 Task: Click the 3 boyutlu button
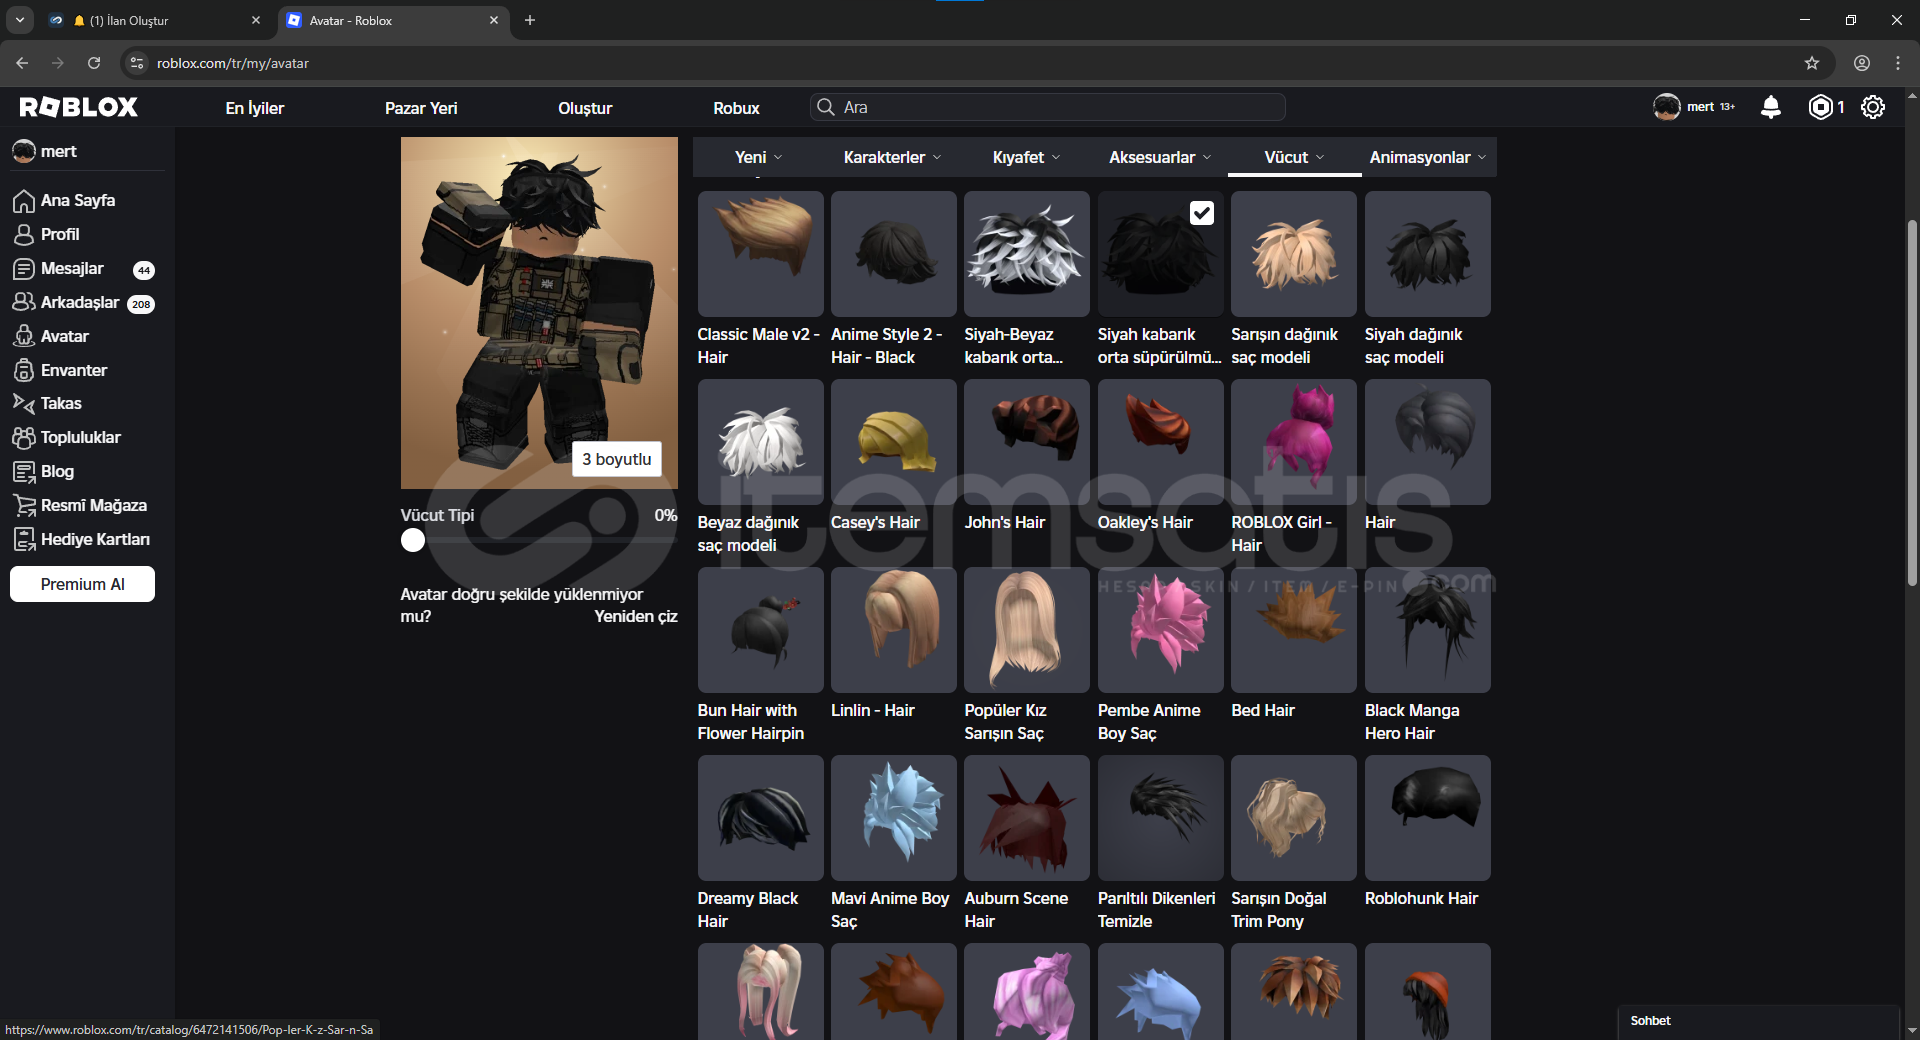(x=616, y=459)
